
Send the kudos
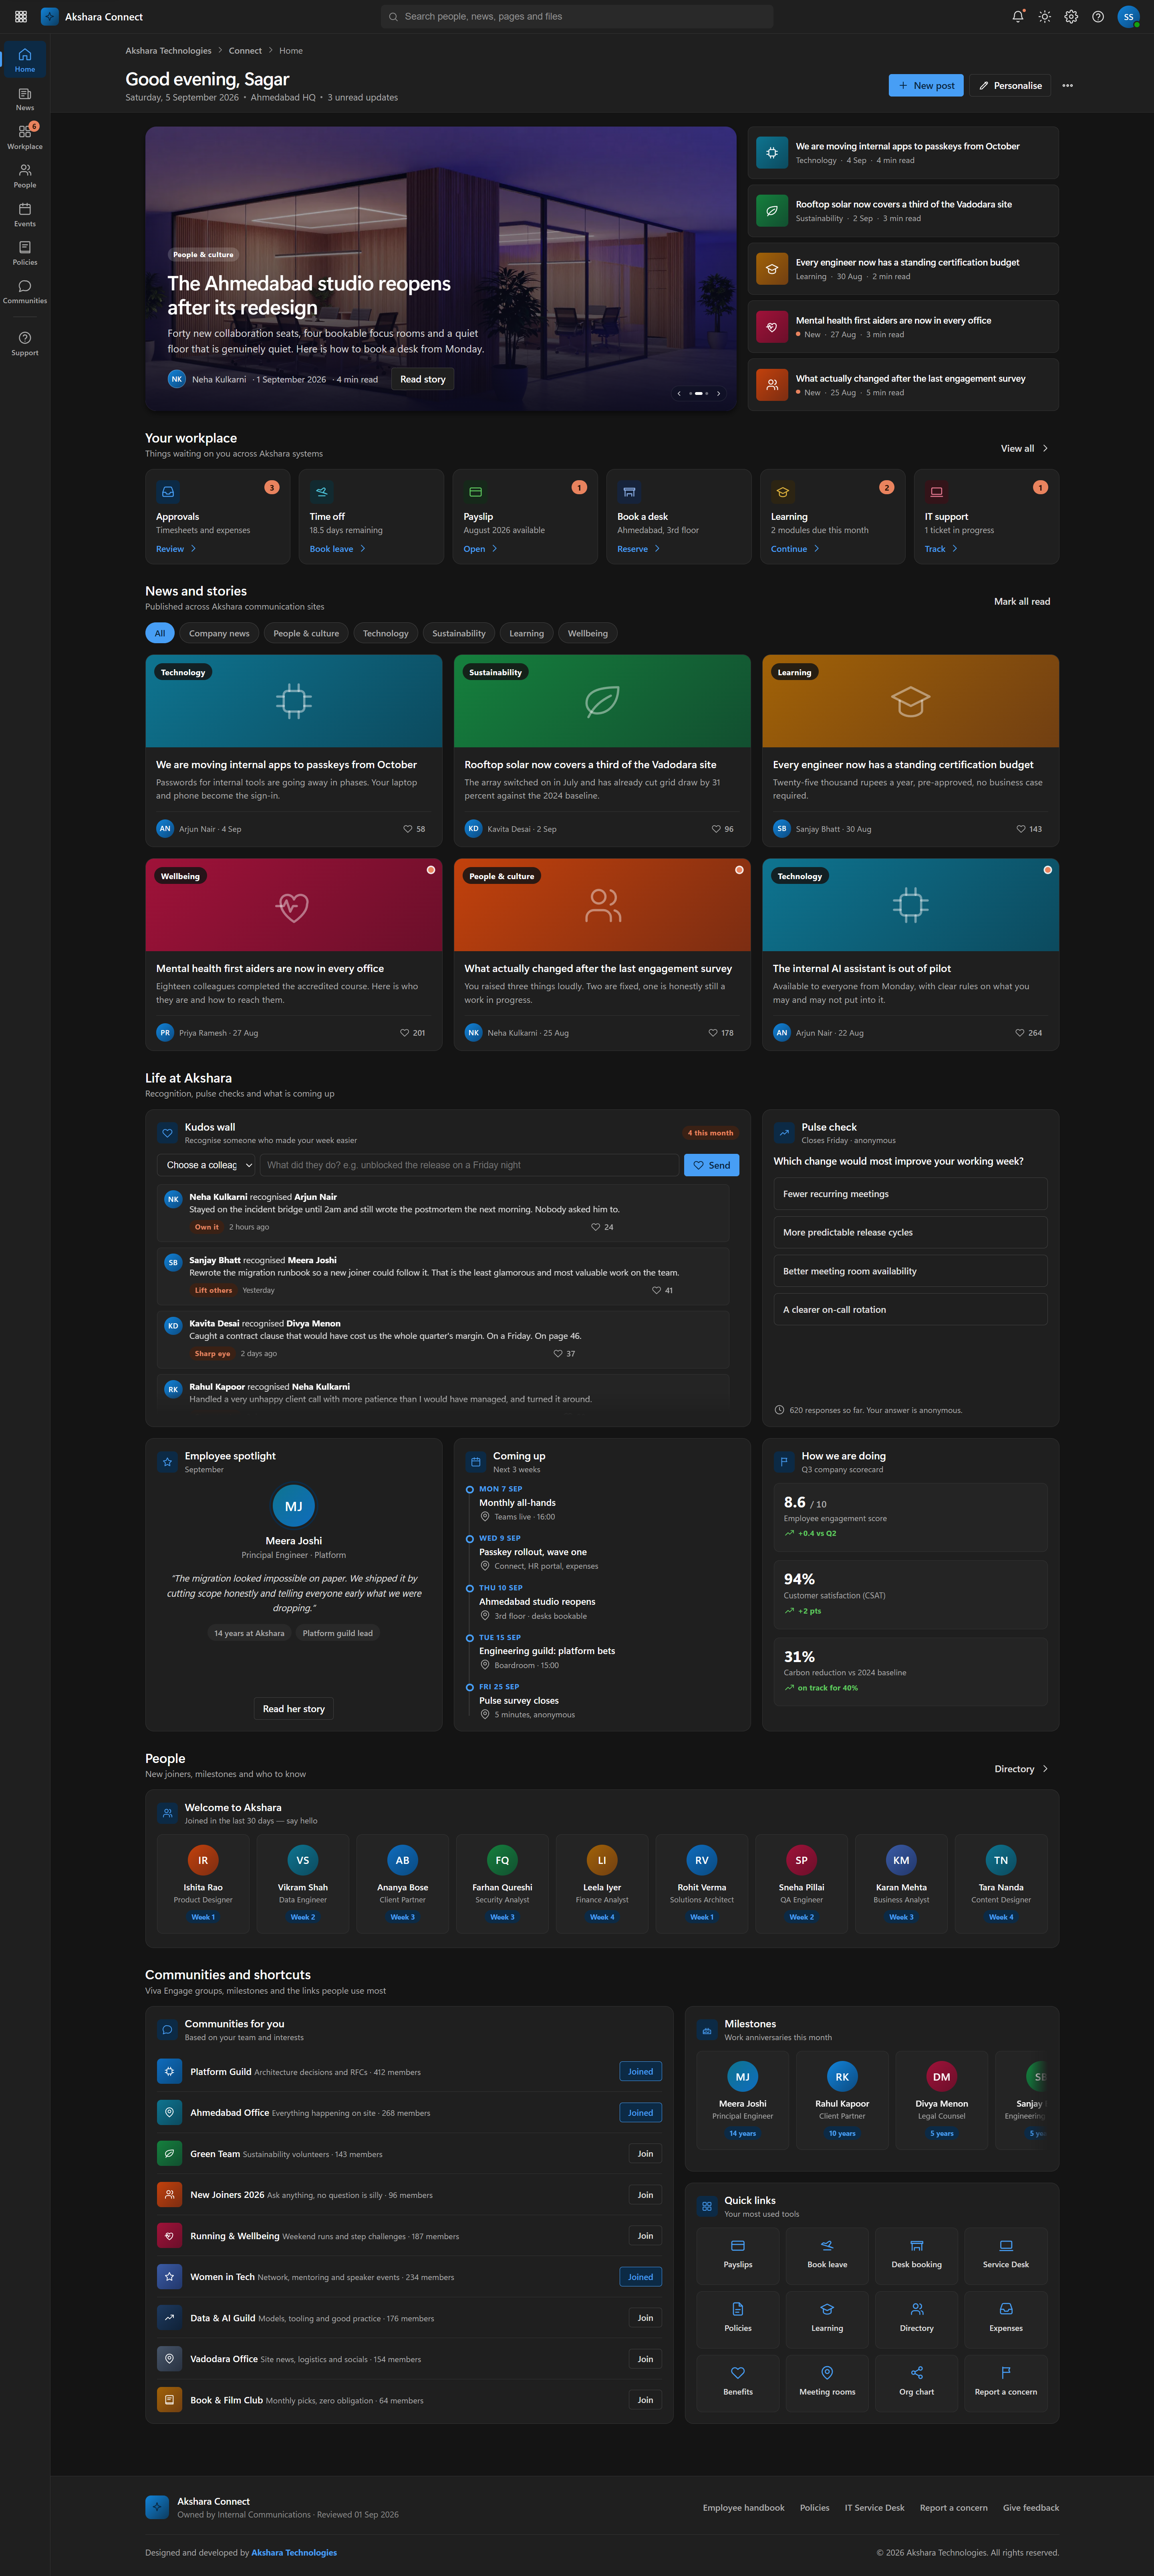pyautogui.click(x=712, y=1165)
